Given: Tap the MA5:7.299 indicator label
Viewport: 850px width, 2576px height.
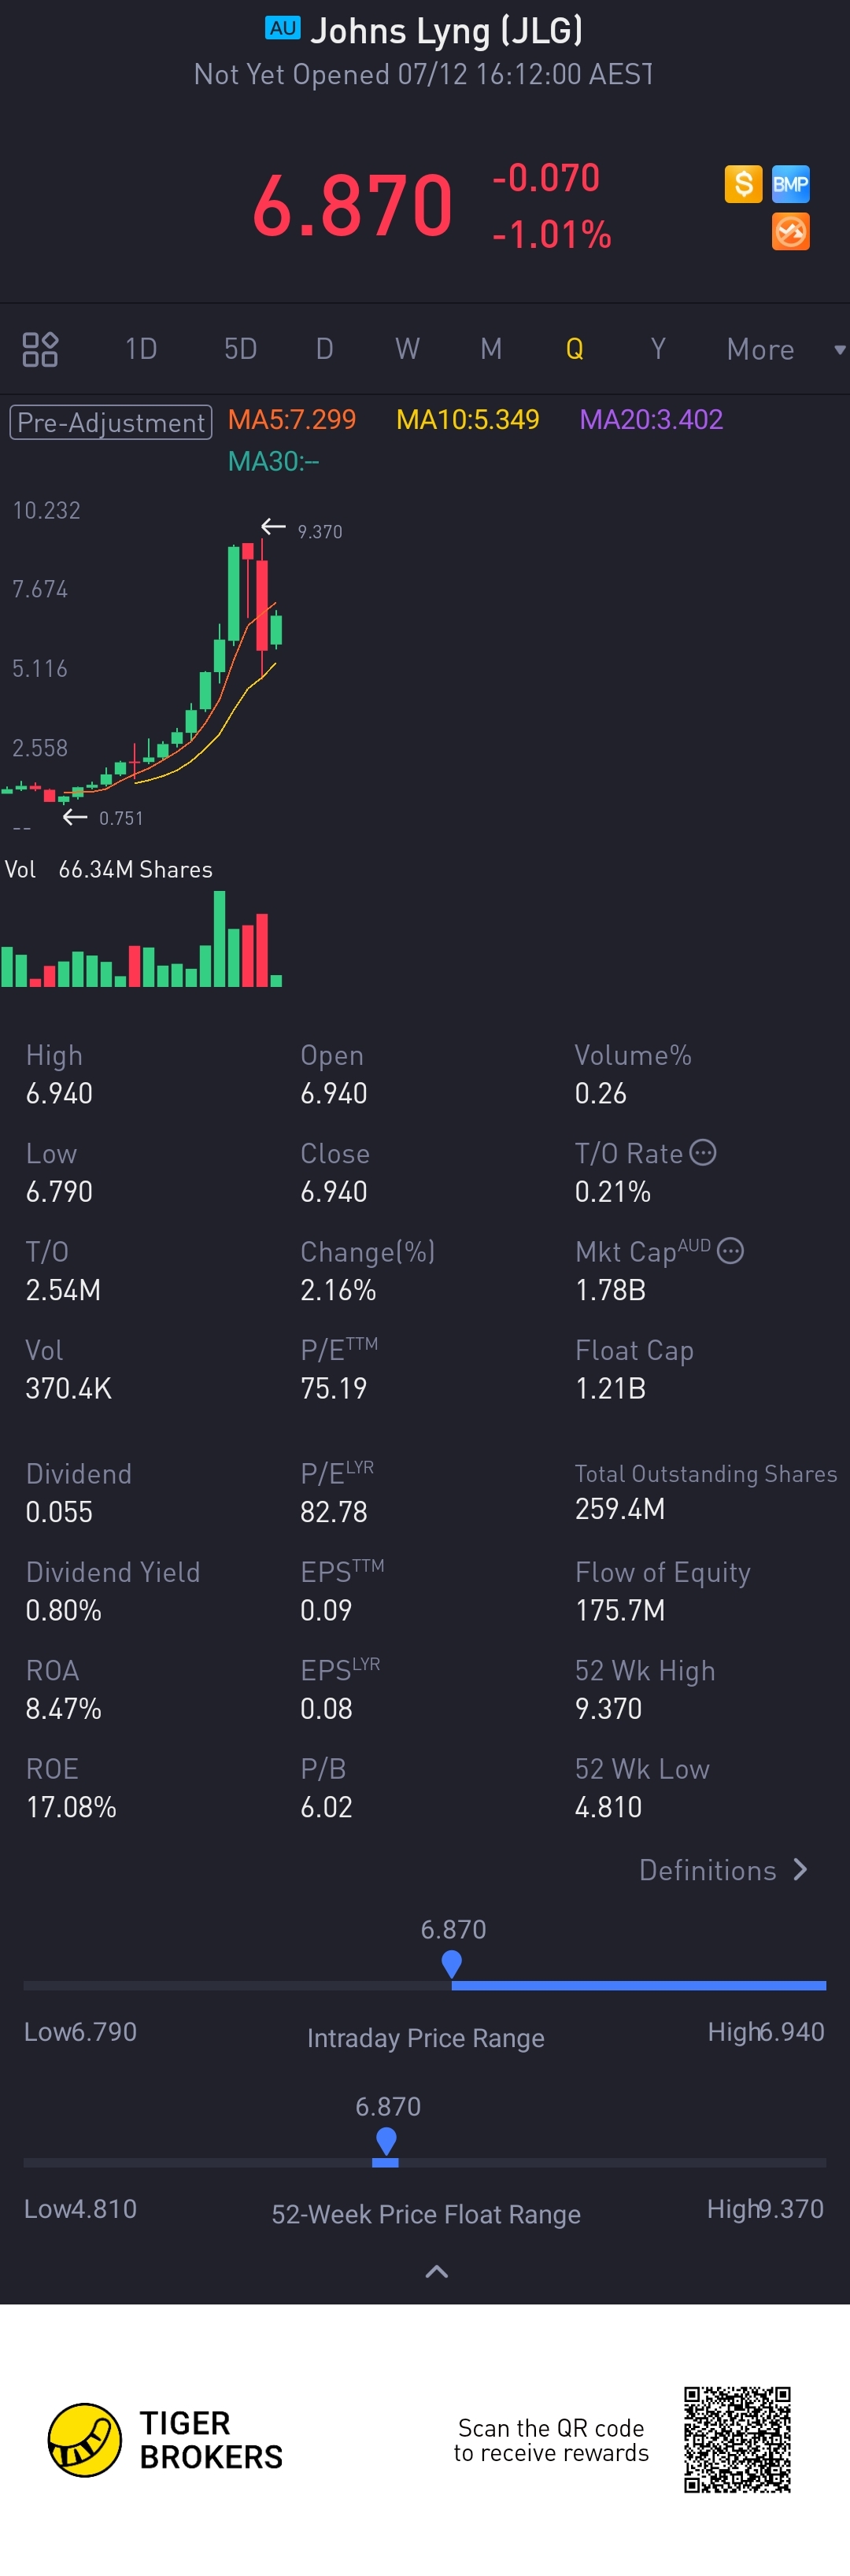Looking at the screenshot, I should (x=292, y=419).
